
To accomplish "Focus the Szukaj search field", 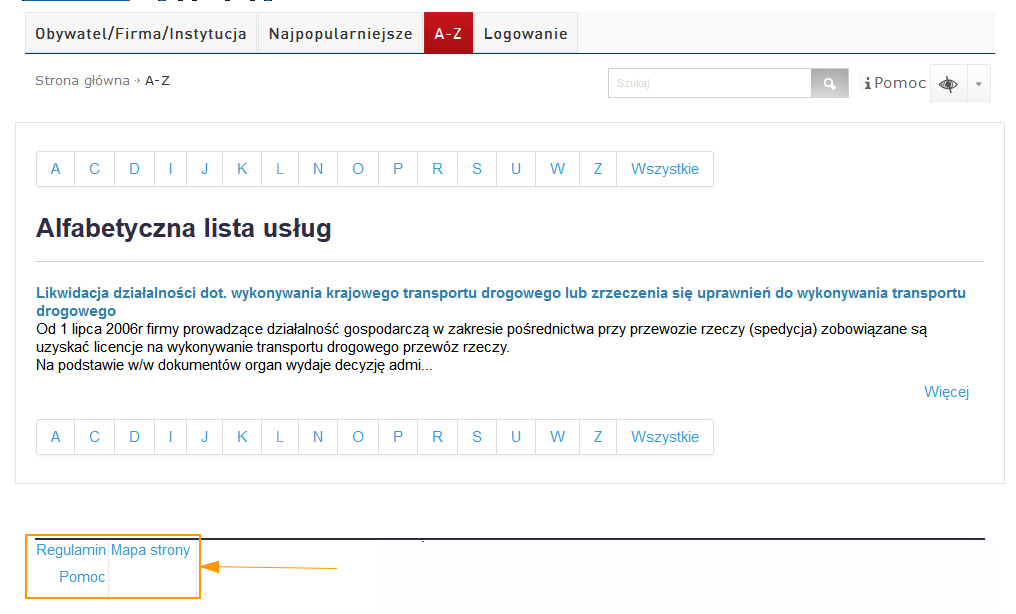I will (709, 84).
